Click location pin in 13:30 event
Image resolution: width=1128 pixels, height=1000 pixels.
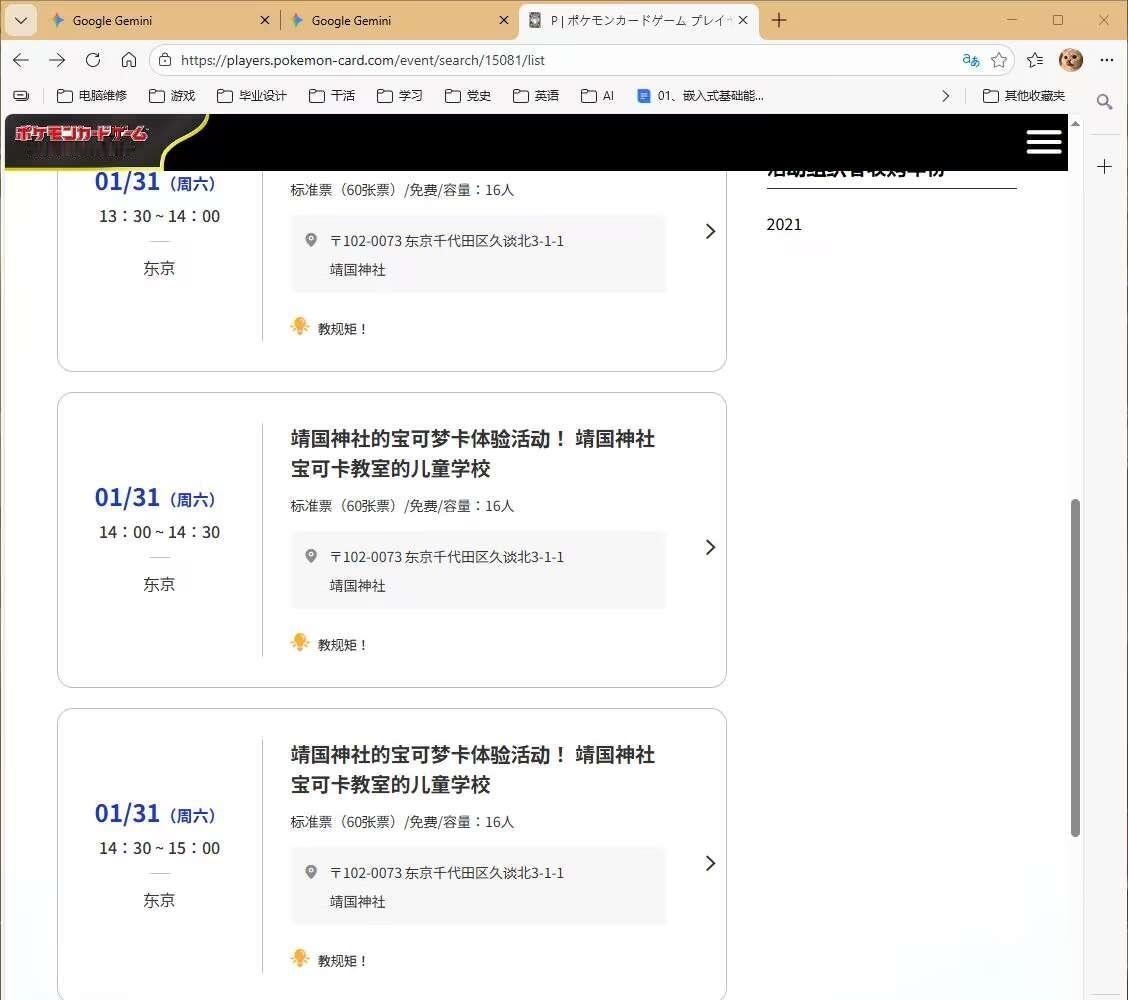311,240
